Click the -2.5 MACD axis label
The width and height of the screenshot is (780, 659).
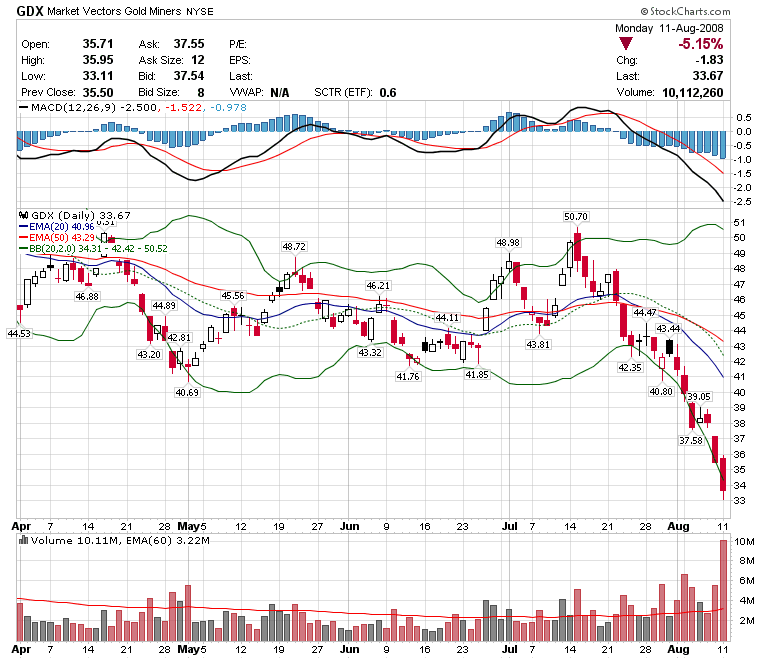743,201
